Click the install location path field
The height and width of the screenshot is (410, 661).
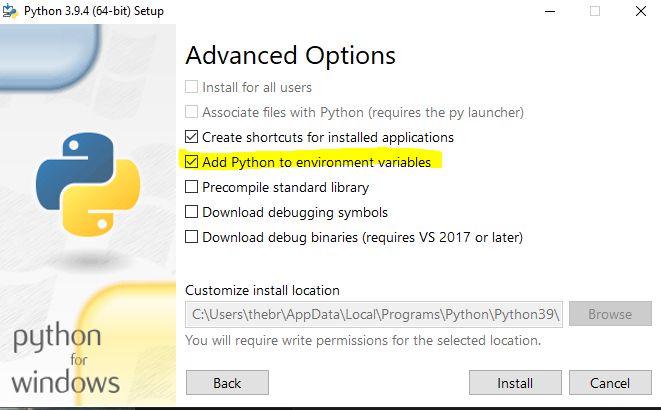click(374, 314)
